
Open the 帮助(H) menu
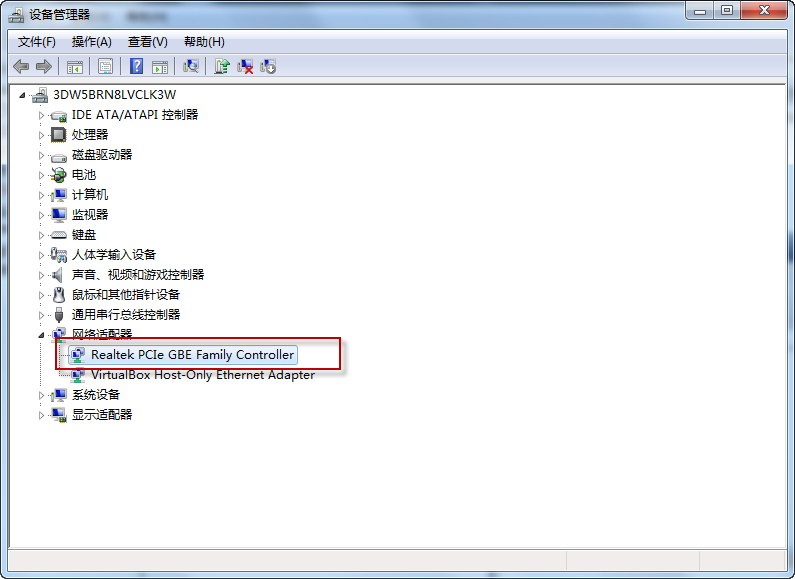coord(204,42)
